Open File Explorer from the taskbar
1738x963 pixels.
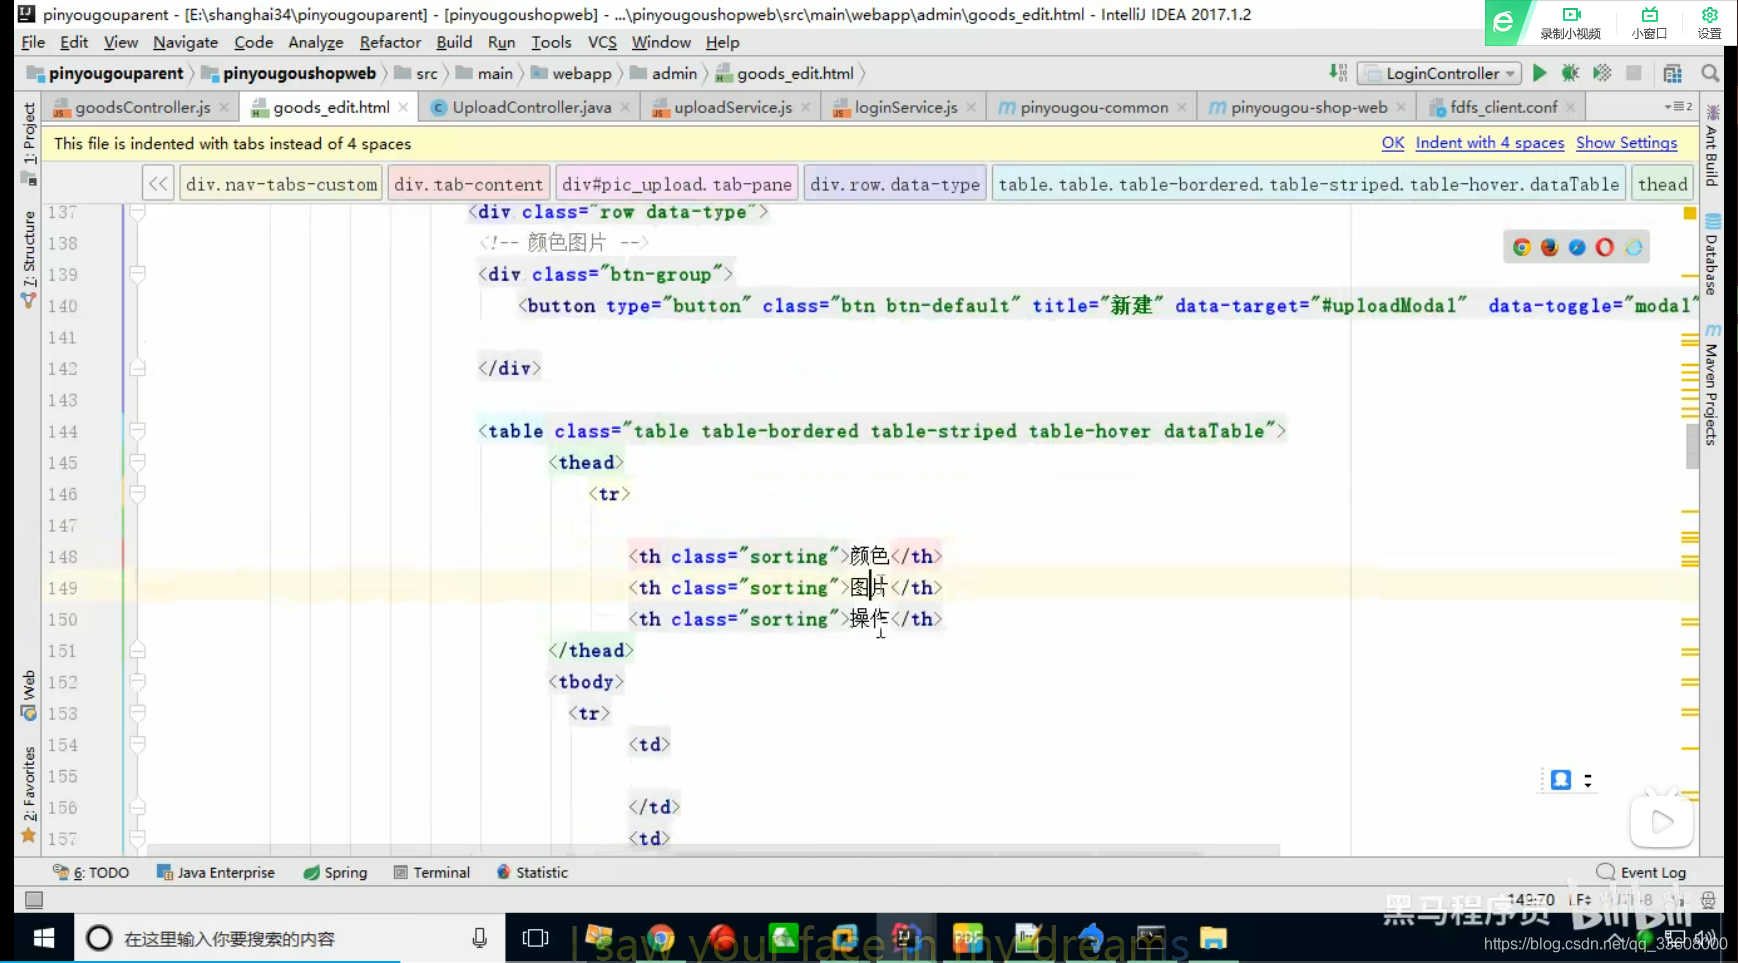coord(1213,938)
